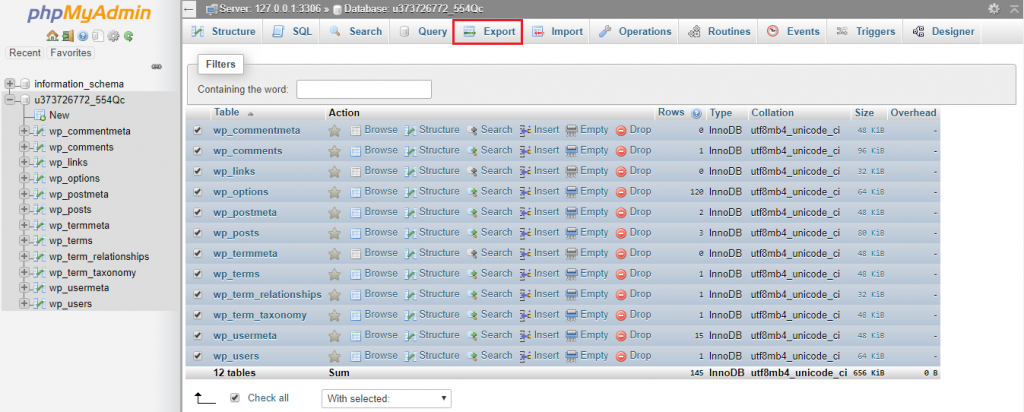Click the page settings gear at top right
The width and height of the screenshot is (1024, 412).
coord(993,8)
